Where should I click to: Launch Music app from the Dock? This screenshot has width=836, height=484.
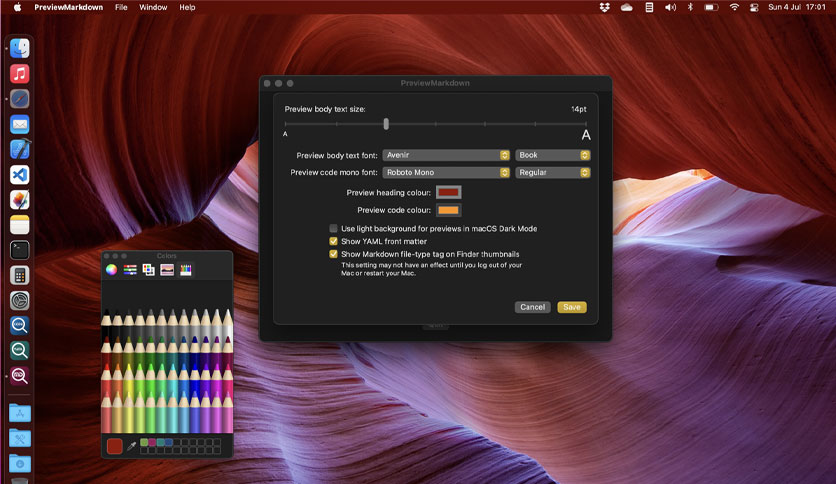(x=20, y=74)
